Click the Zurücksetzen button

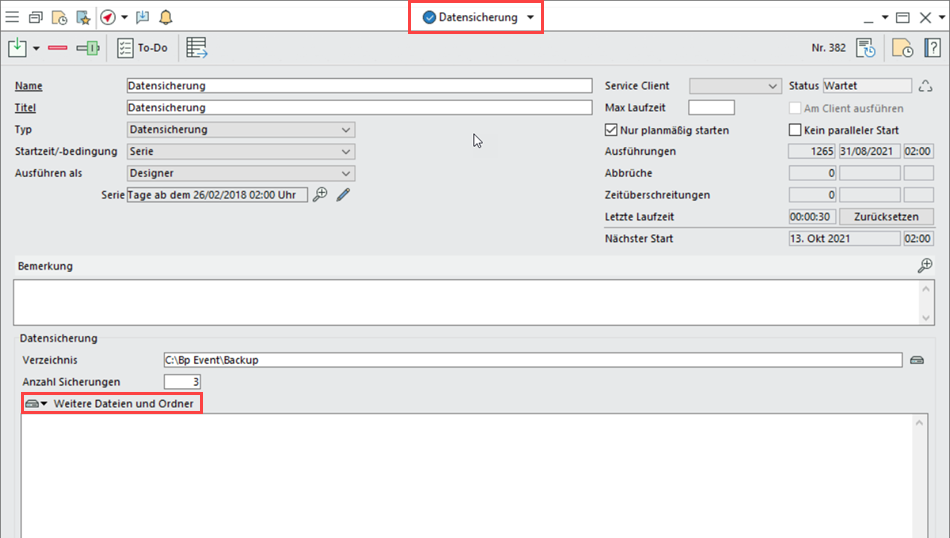(x=886, y=217)
